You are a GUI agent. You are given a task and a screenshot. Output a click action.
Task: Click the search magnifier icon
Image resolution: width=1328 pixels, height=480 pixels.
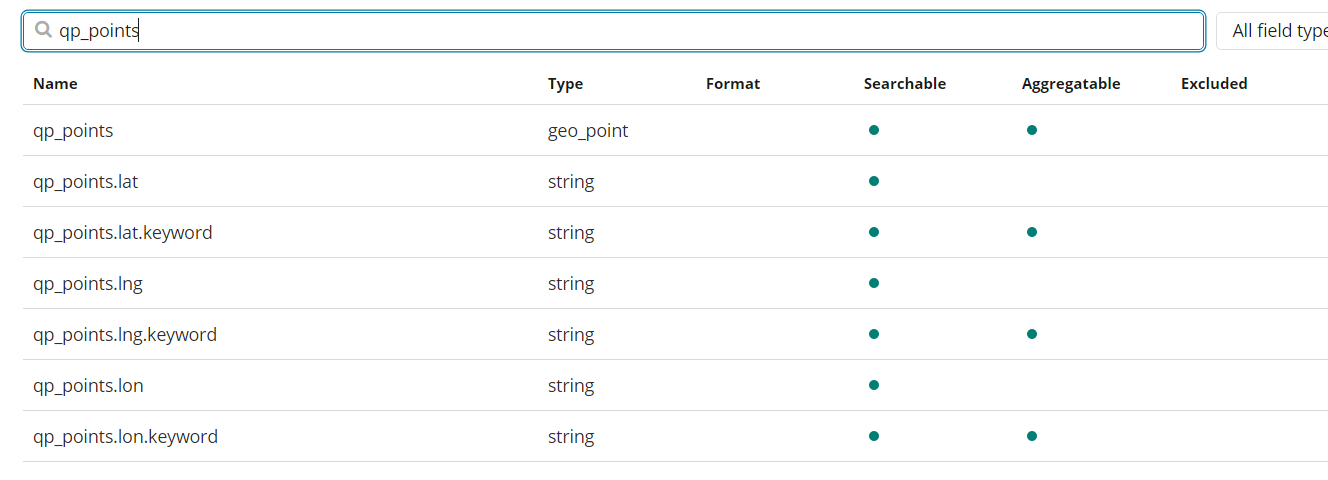click(43, 30)
